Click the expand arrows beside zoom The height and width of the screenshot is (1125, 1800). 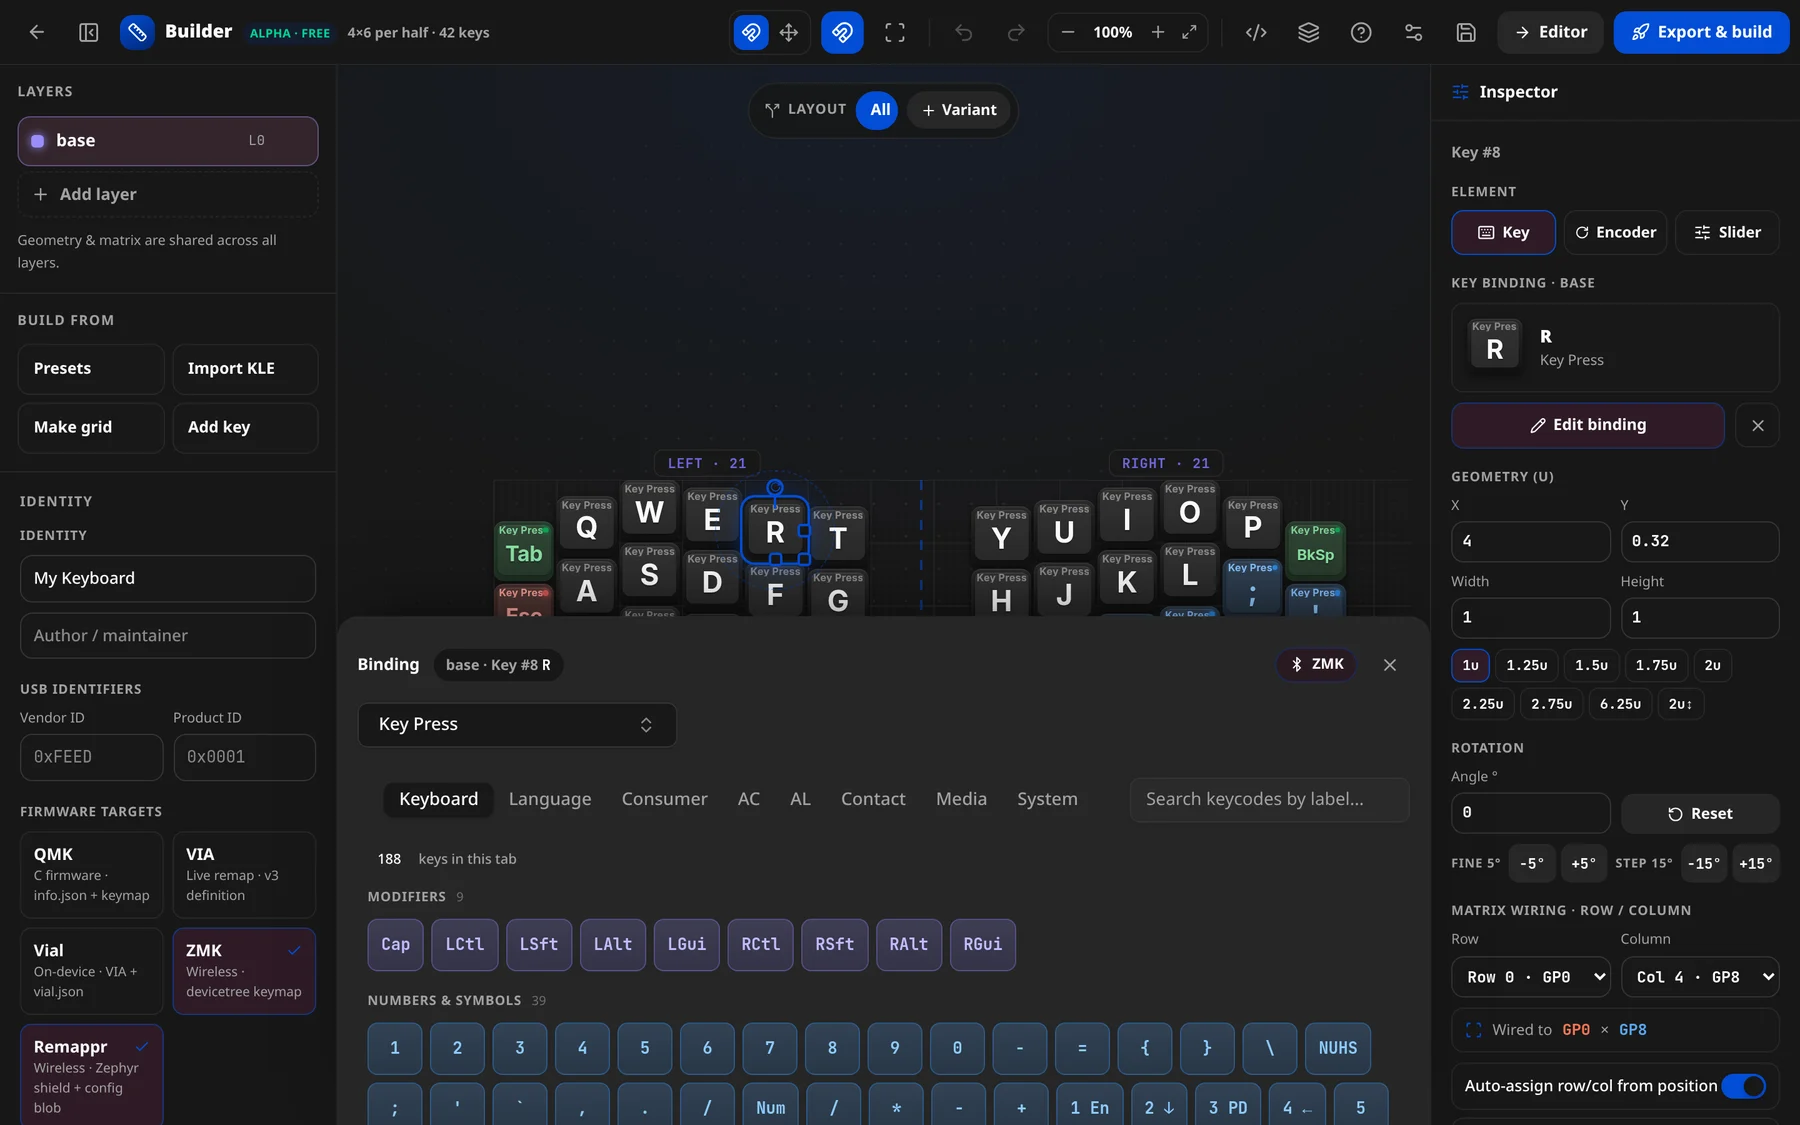point(1189,32)
